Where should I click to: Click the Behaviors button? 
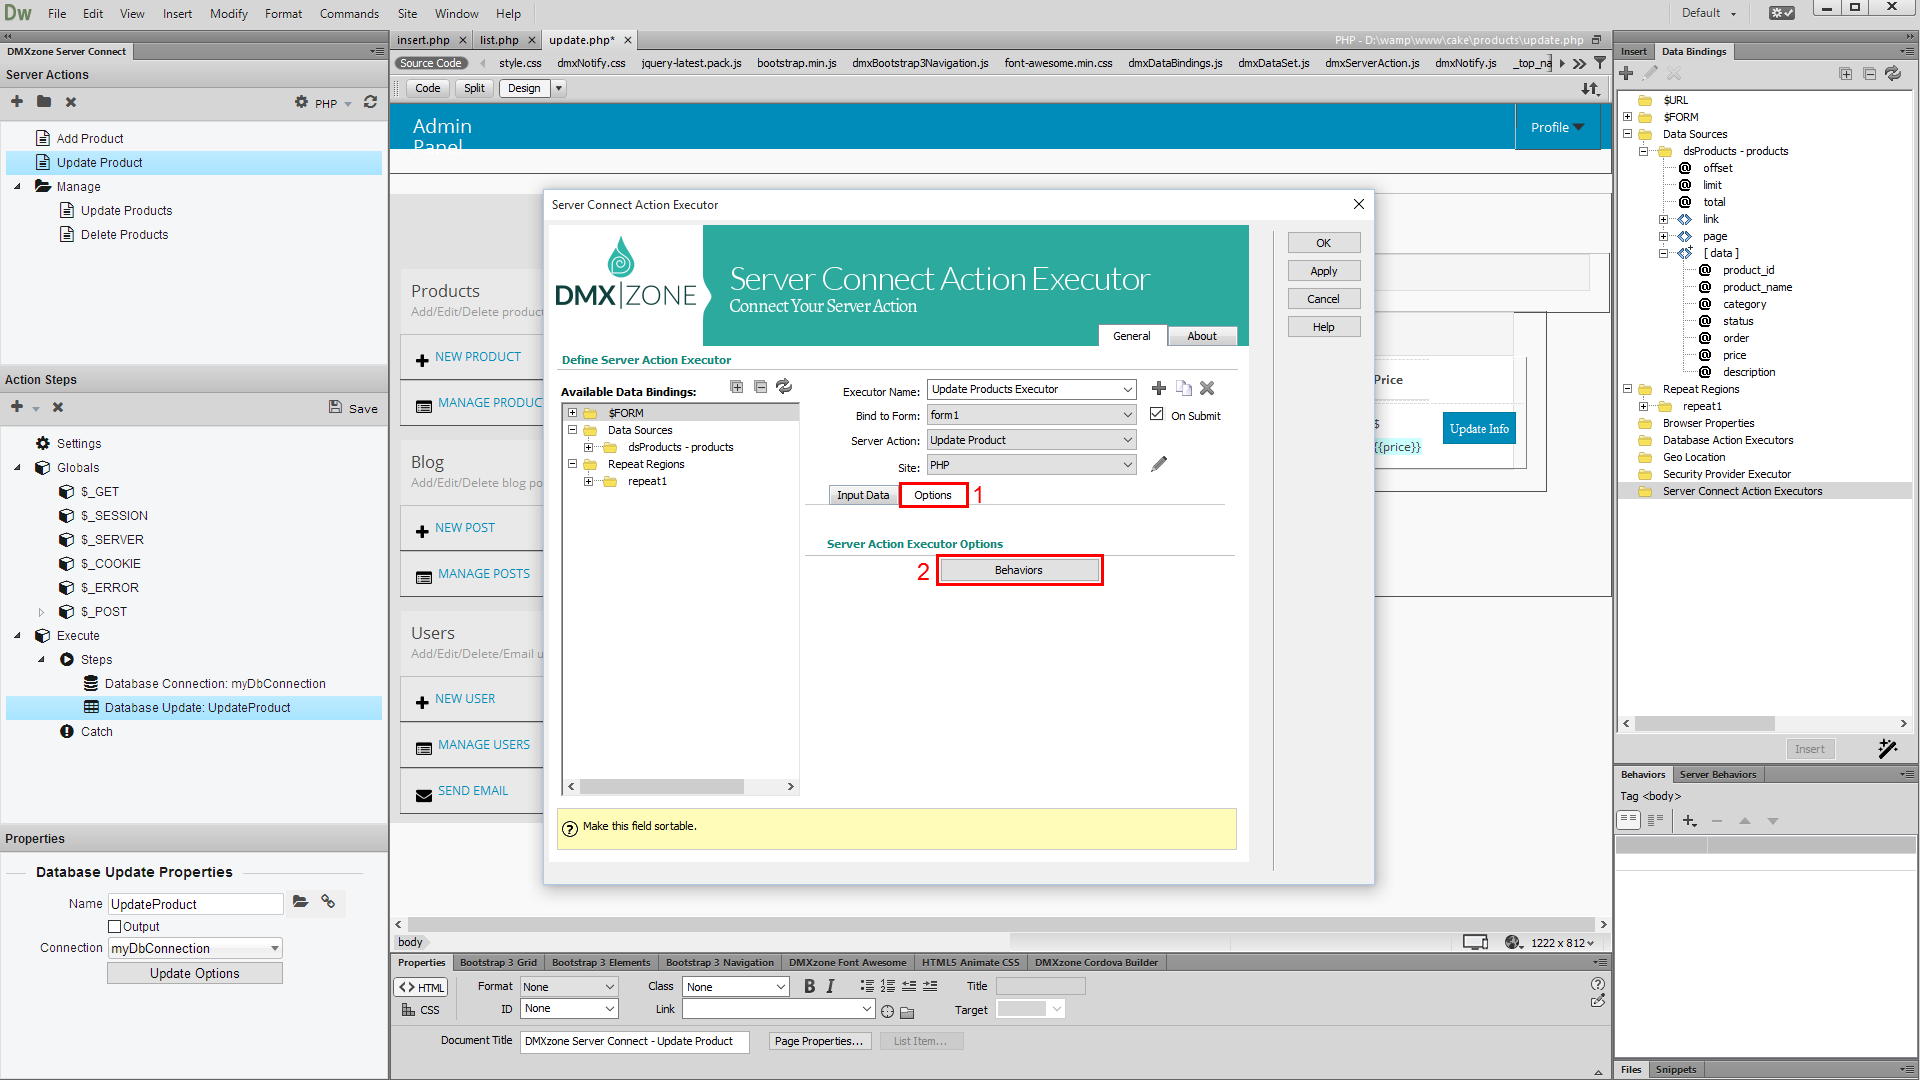pos(1019,570)
